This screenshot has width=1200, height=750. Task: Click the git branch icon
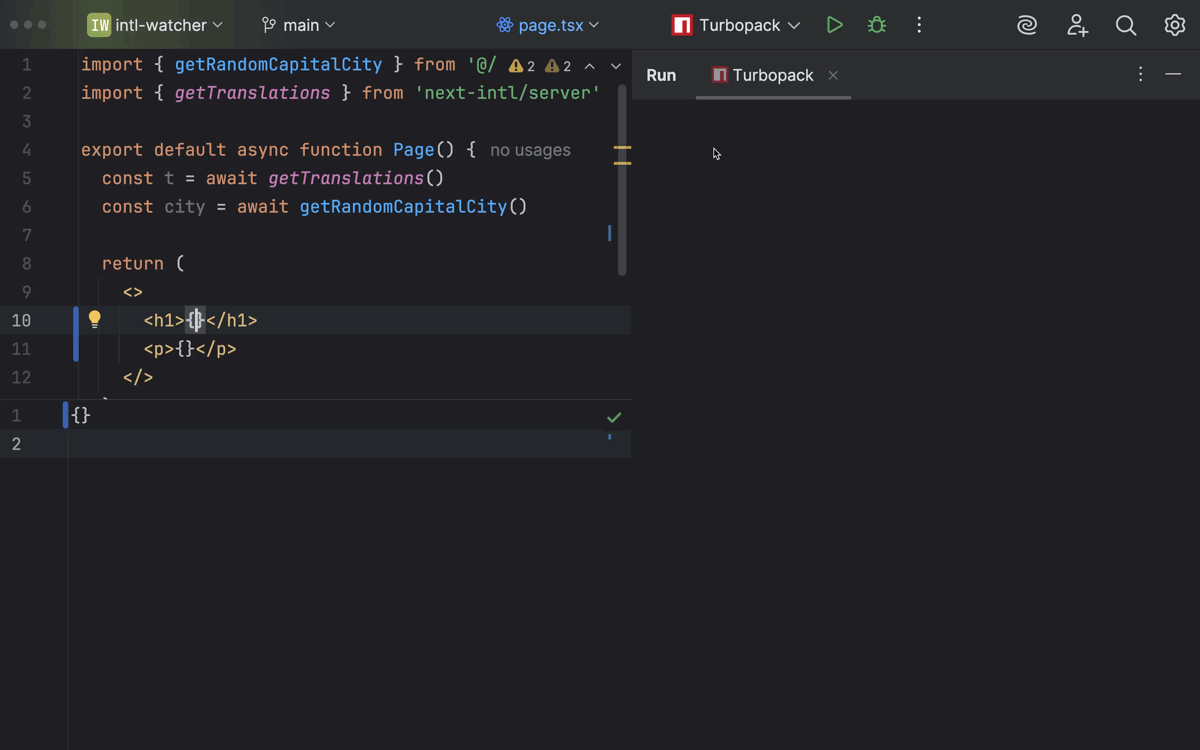pos(268,25)
